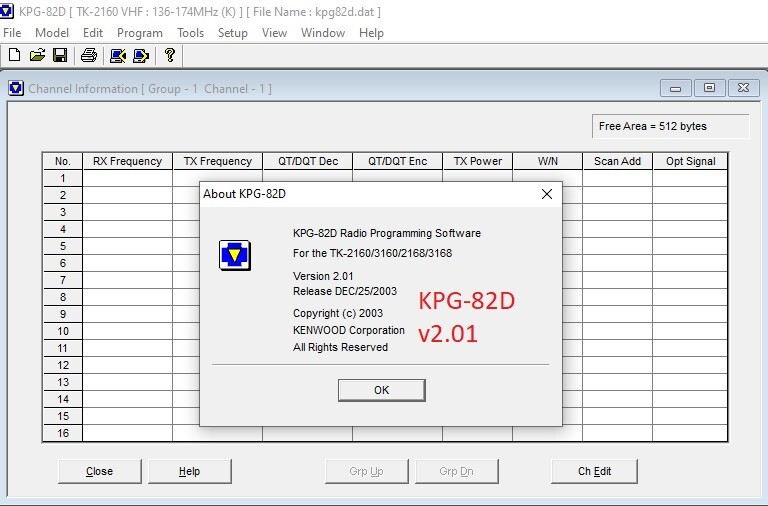Click the Grp Dn button
This screenshot has width=768, height=506.
(x=456, y=471)
